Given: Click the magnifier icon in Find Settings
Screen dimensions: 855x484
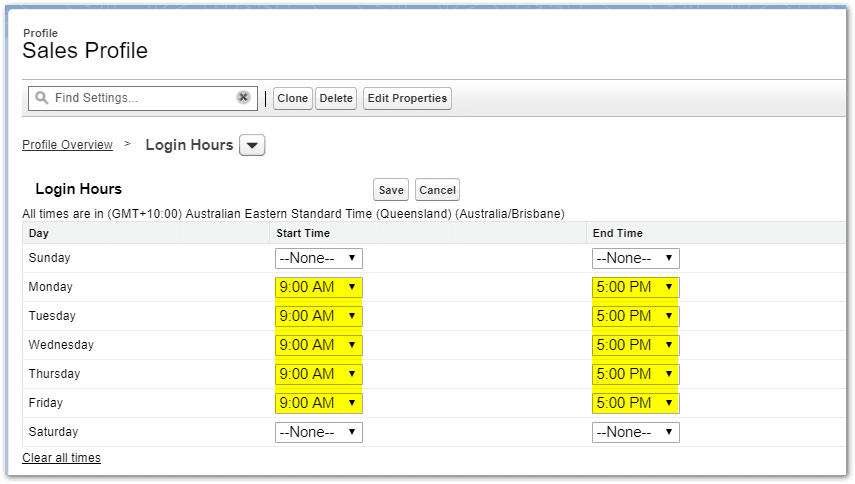Looking at the screenshot, I should coord(41,98).
